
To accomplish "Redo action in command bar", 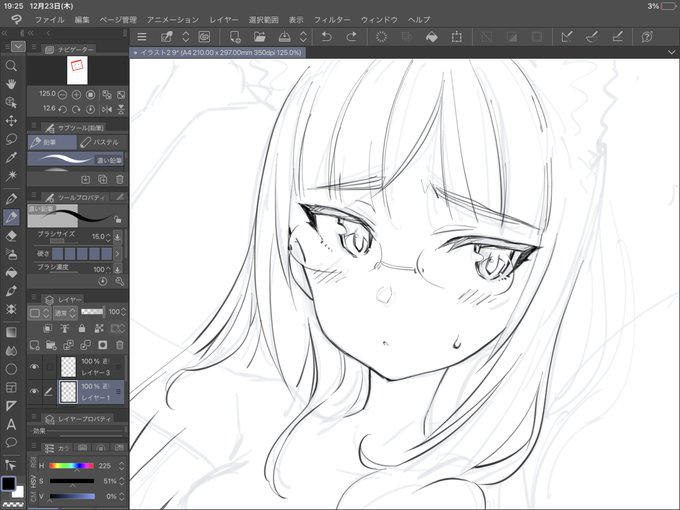I will pos(352,37).
